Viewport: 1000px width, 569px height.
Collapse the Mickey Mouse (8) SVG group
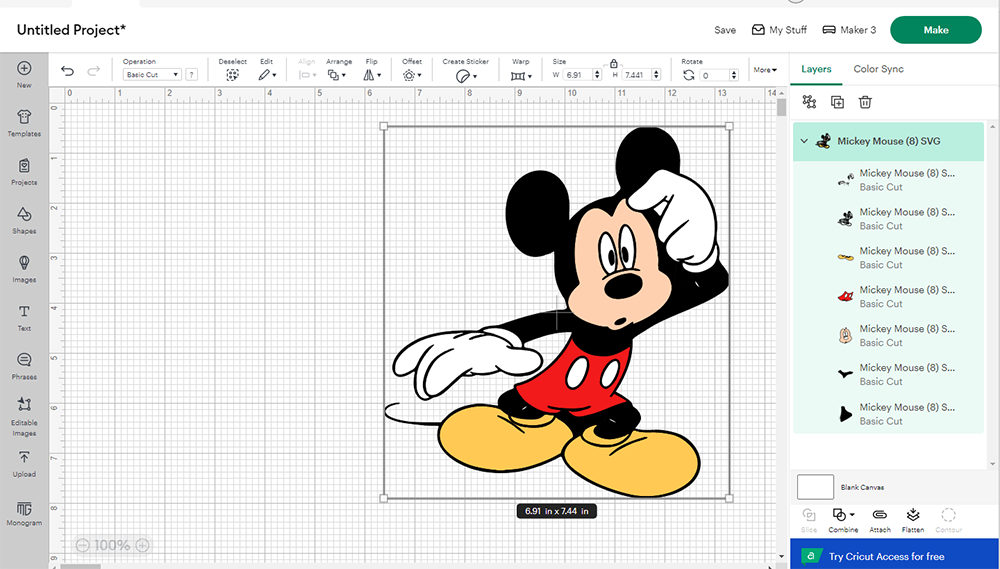(805, 142)
